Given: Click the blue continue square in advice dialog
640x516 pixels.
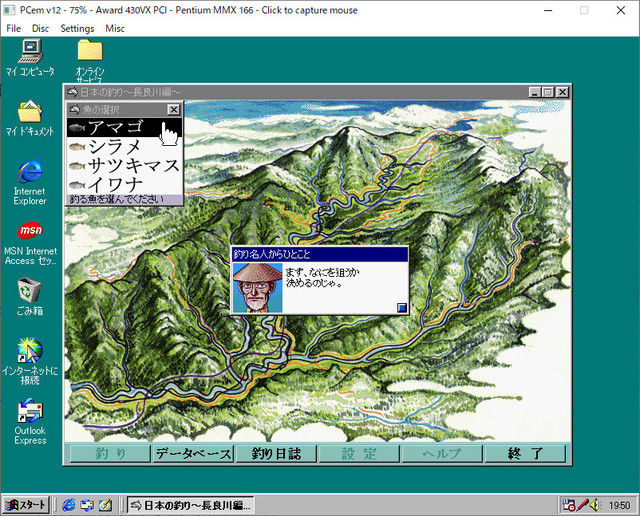Looking at the screenshot, I should [x=402, y=307].
